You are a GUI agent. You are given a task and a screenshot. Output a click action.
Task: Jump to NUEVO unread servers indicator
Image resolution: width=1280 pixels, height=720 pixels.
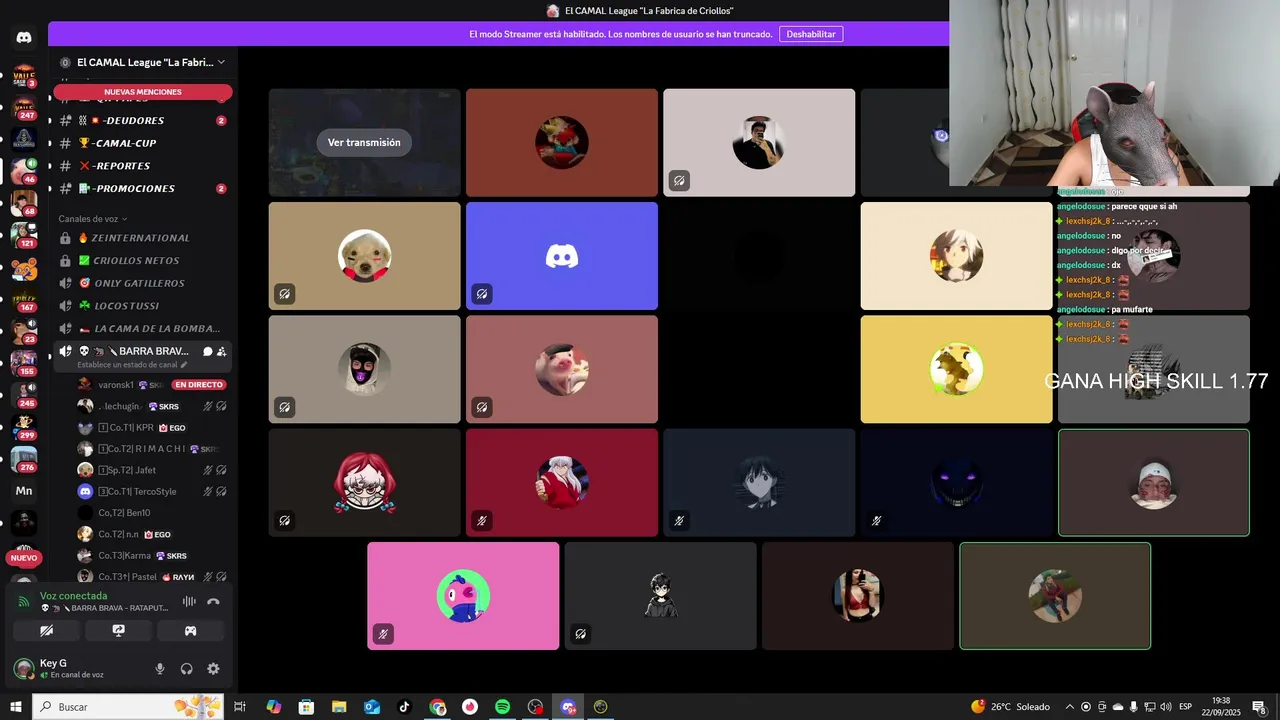pos(24,558)
